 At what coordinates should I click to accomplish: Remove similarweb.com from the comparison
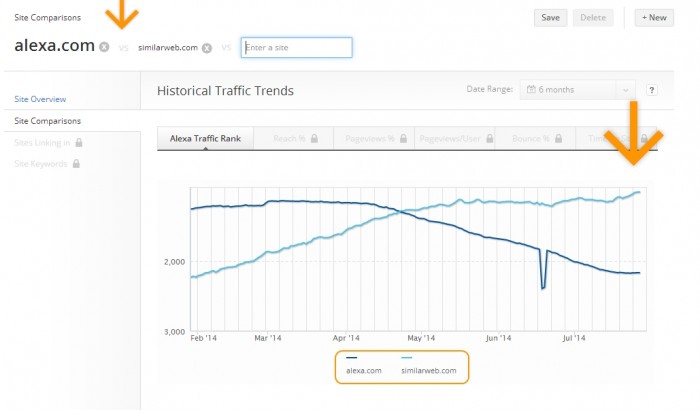click(207, 47)
